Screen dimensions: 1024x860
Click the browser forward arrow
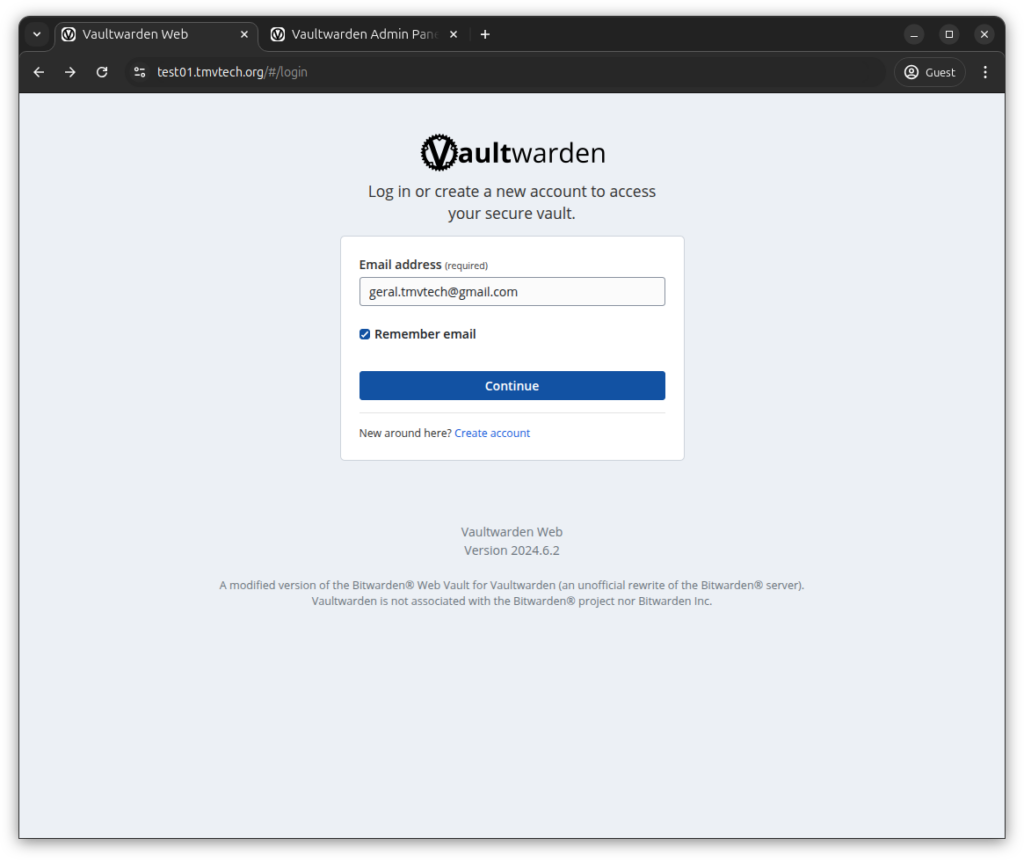click(70, 72)
